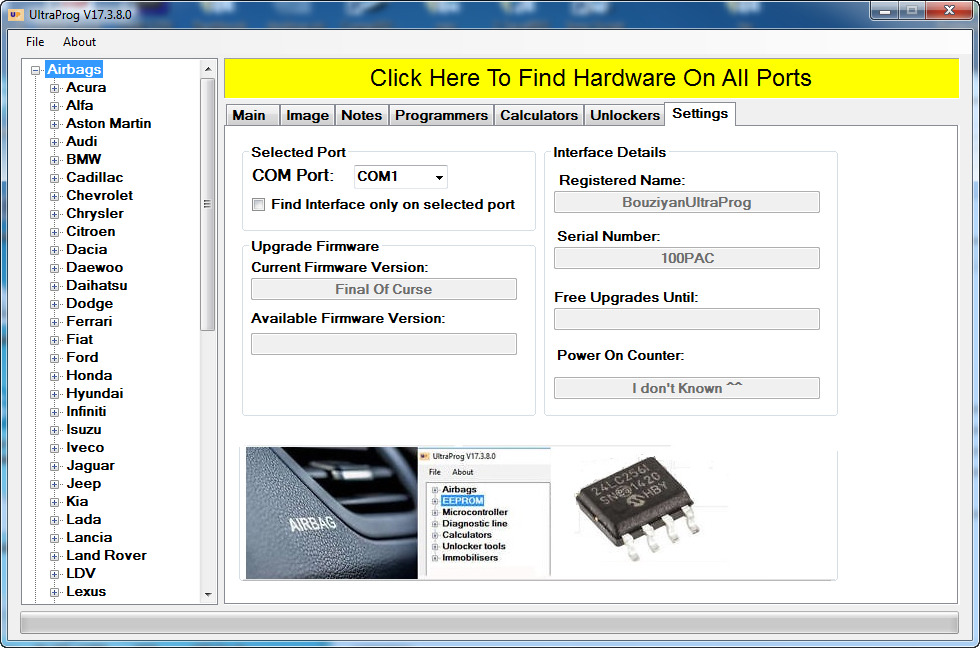Click the tree scrollbar down arrow

pos(208,595)
